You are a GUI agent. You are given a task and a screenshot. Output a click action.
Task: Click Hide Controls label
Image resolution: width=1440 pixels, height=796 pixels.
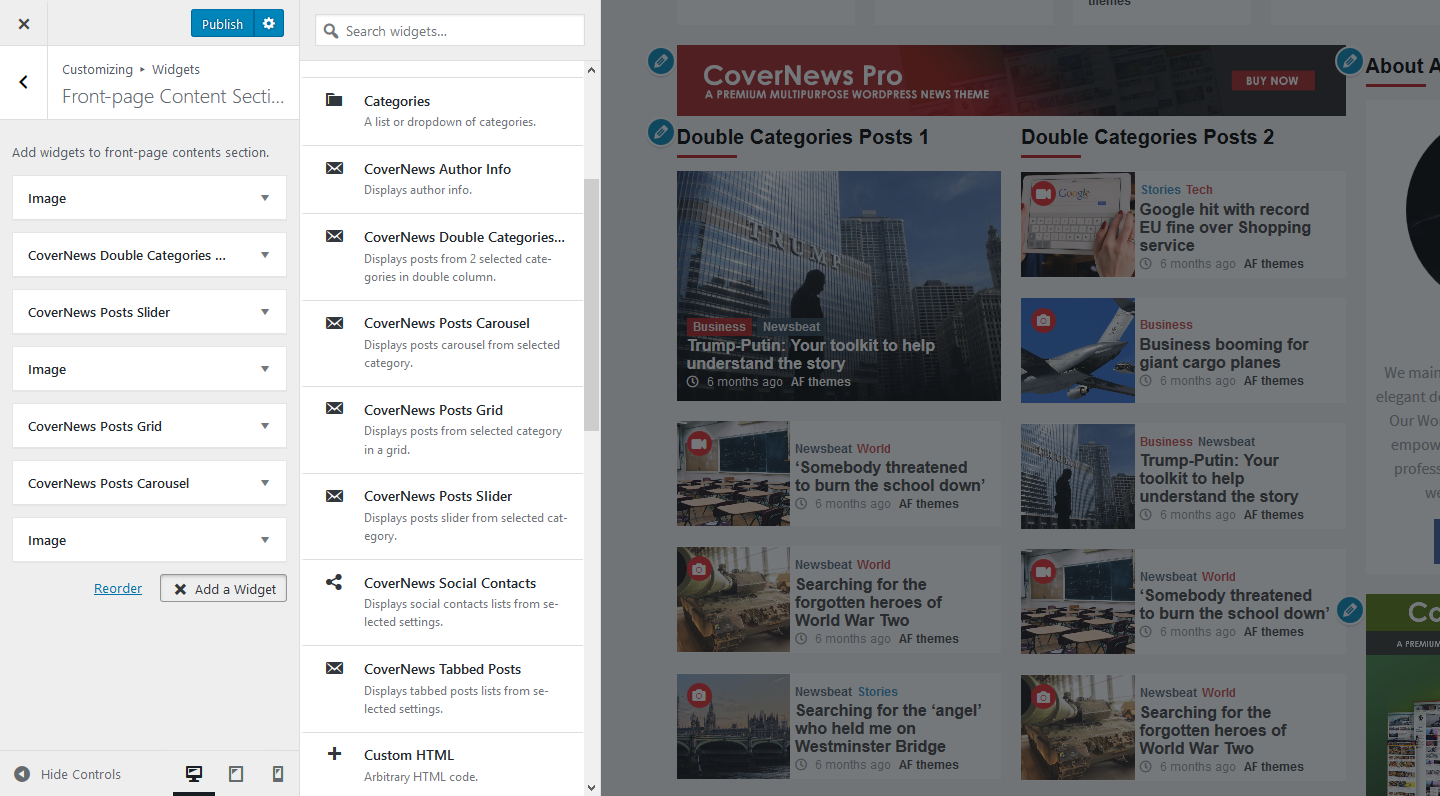click(81, 774)
